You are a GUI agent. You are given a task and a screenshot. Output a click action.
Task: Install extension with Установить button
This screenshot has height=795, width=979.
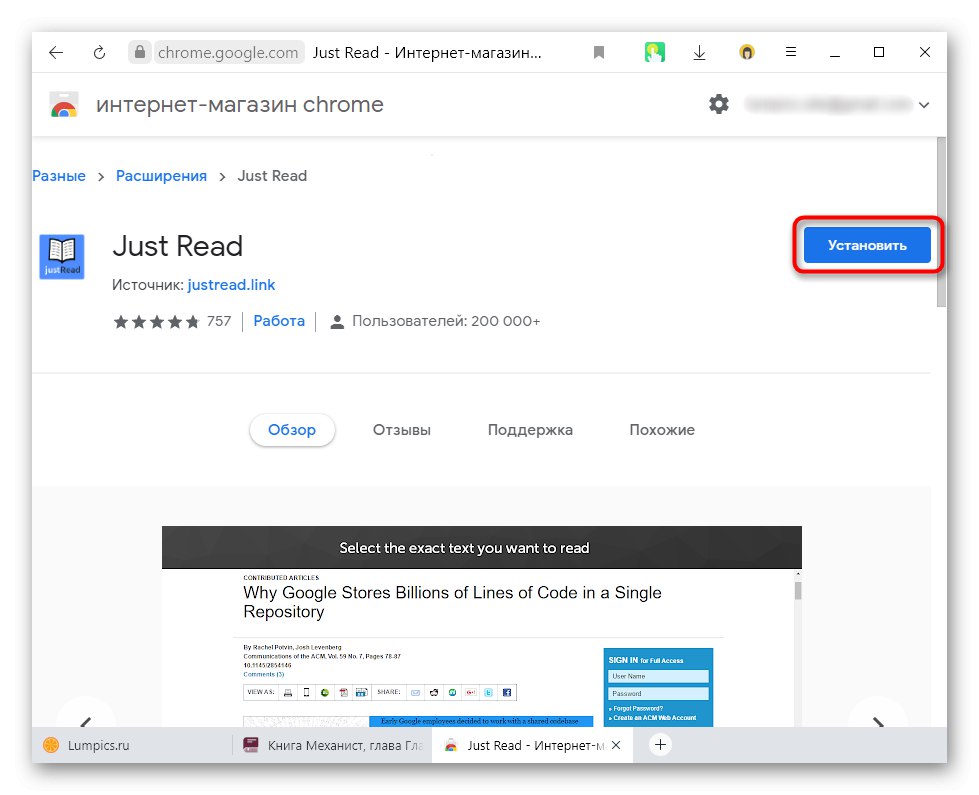tap(867, 245)
